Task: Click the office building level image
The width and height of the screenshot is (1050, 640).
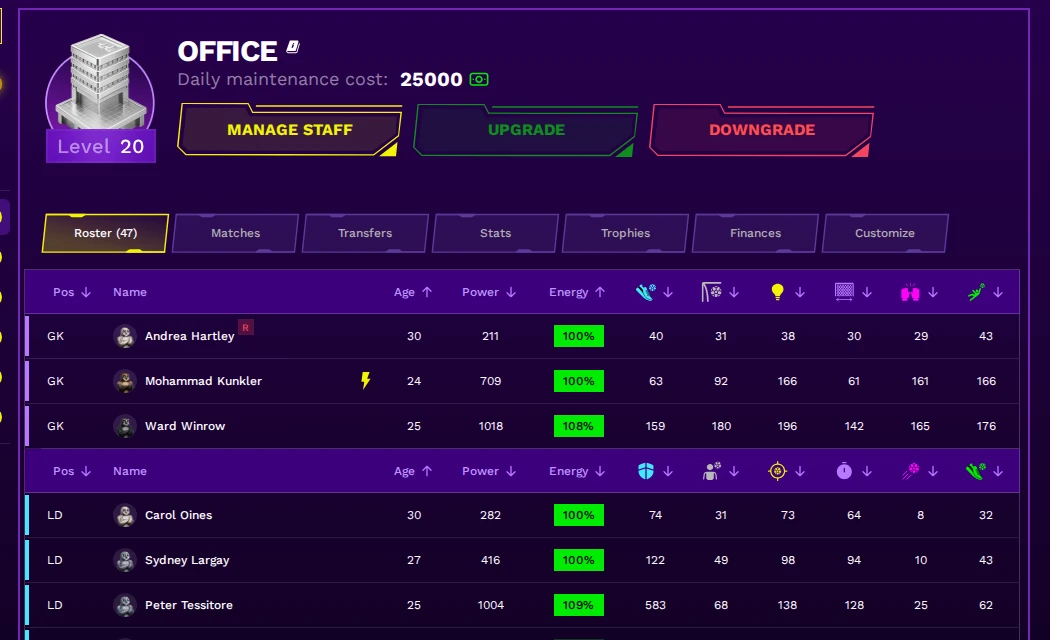Action: point(100,82)
